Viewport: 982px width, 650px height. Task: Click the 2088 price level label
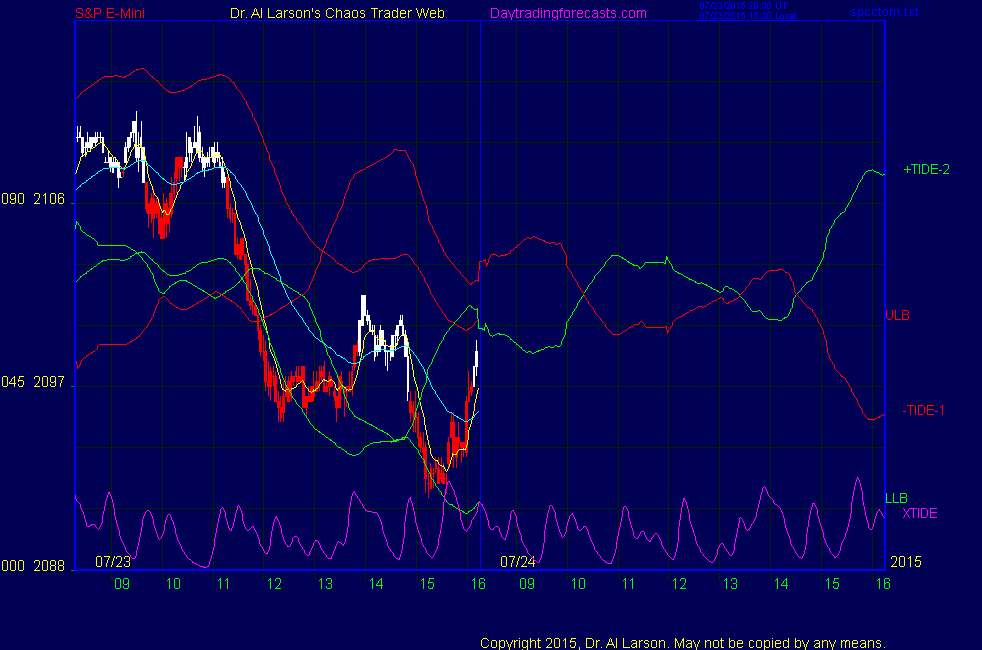49,566
